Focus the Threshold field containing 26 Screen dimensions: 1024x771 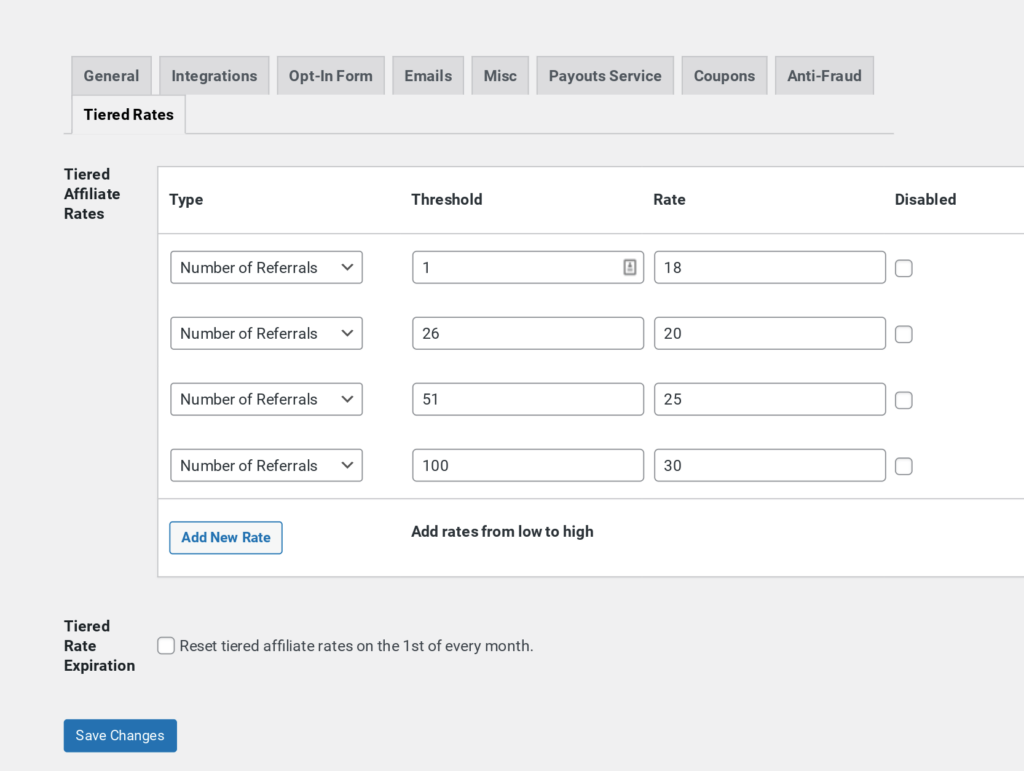pos(528,334)
